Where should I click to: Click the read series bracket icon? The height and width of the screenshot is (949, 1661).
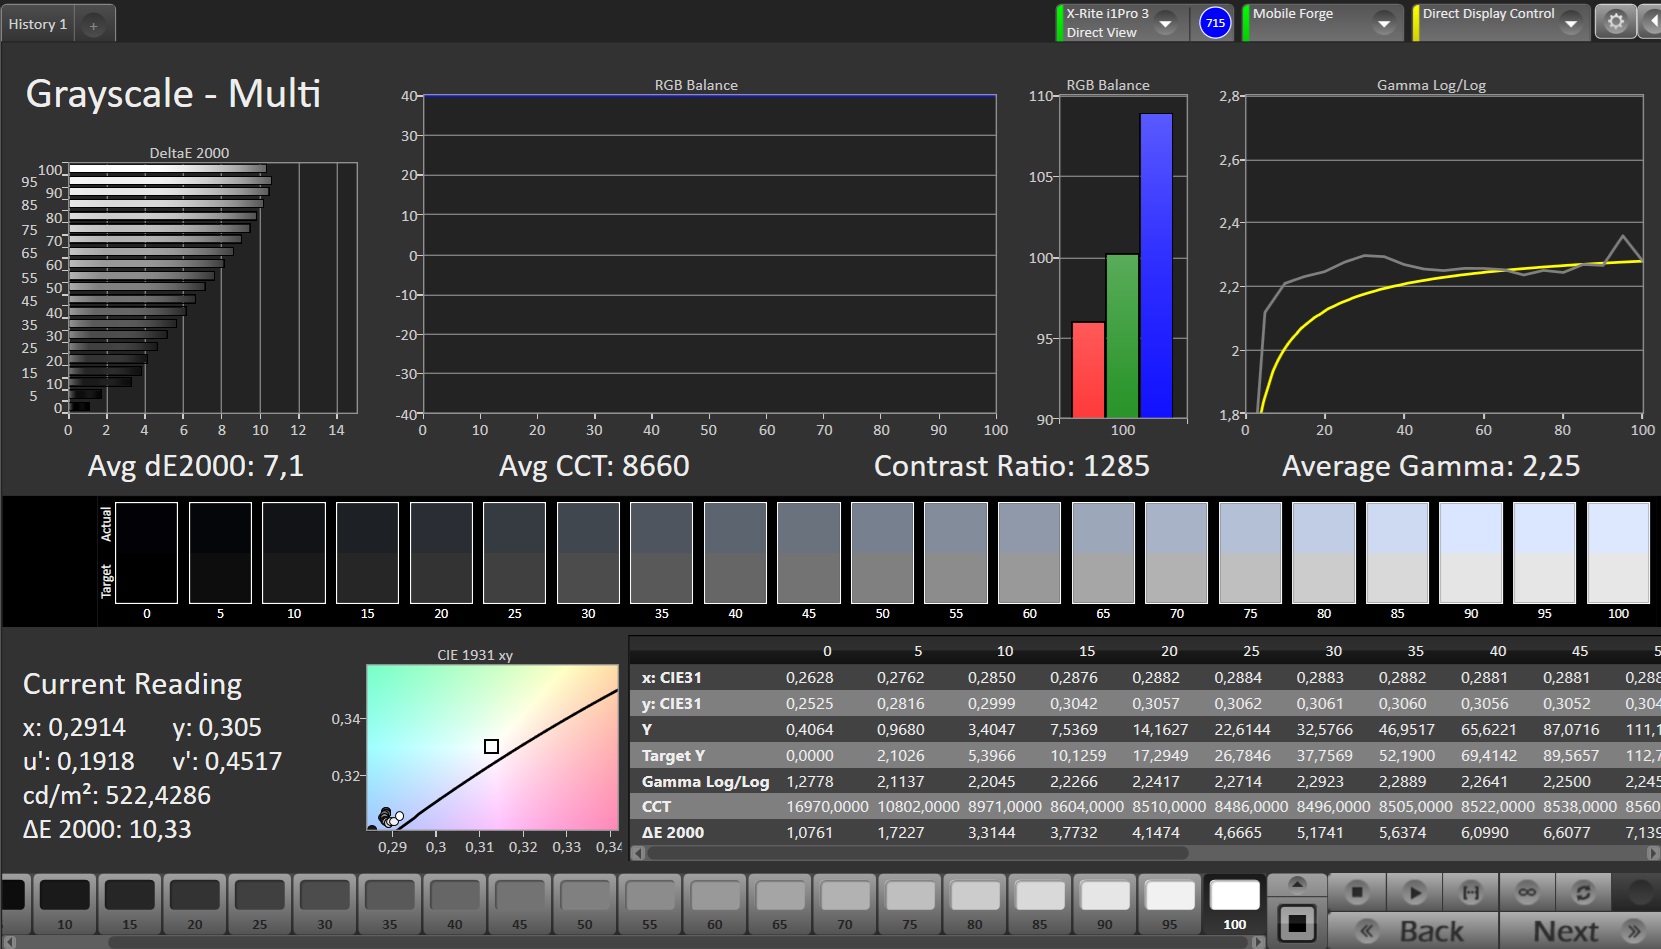(x=1470, y=891)
